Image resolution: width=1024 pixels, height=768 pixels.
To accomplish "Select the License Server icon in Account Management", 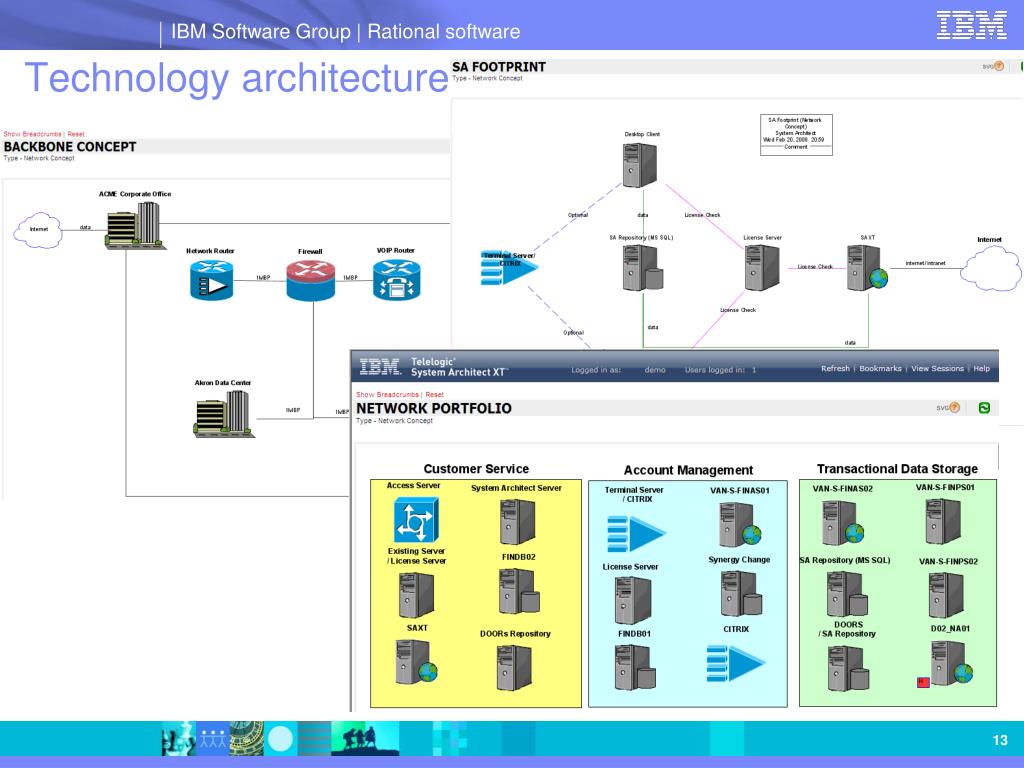I will 633,601.
